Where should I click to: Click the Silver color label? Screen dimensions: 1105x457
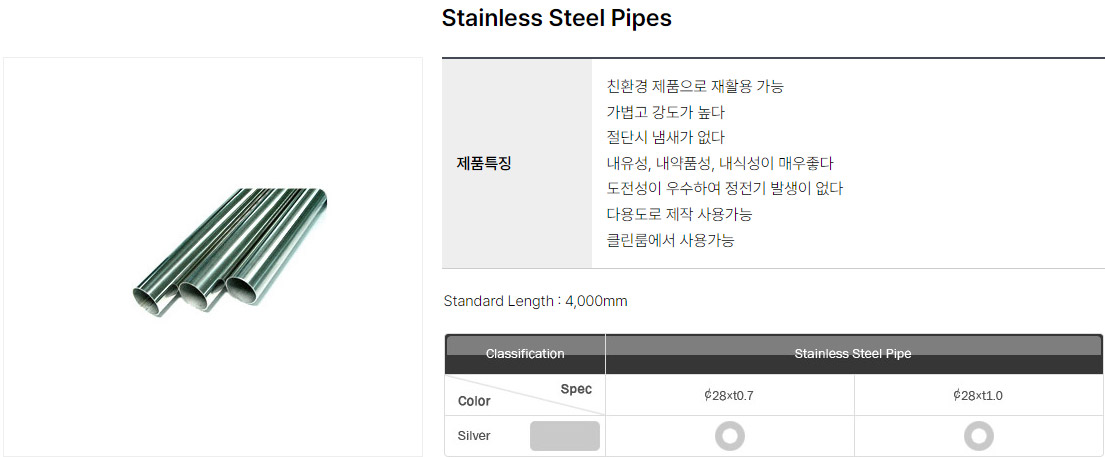pos(474,436)
